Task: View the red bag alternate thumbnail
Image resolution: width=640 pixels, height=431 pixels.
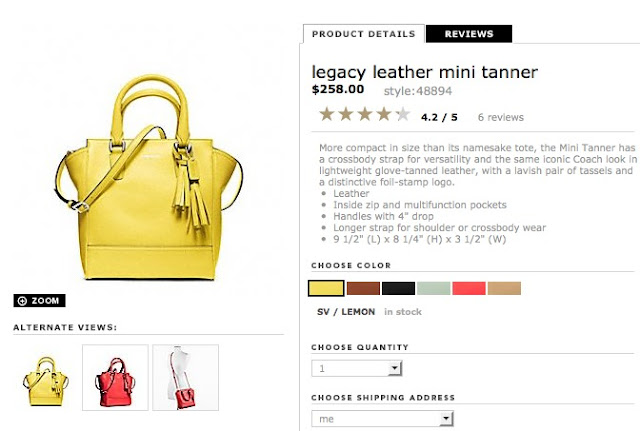Action: coord(116,378)
